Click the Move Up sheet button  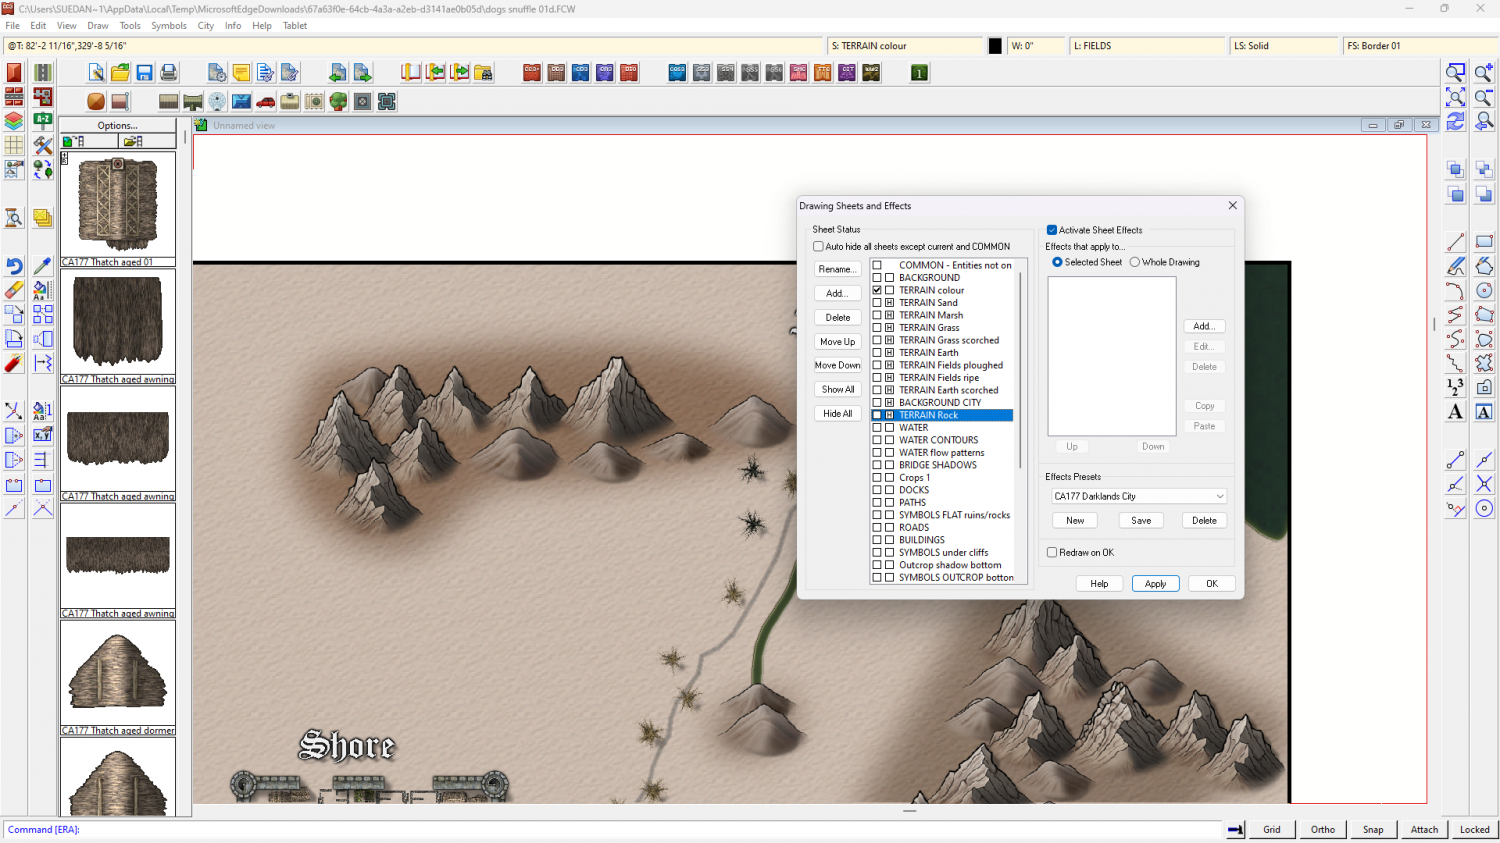837,341
